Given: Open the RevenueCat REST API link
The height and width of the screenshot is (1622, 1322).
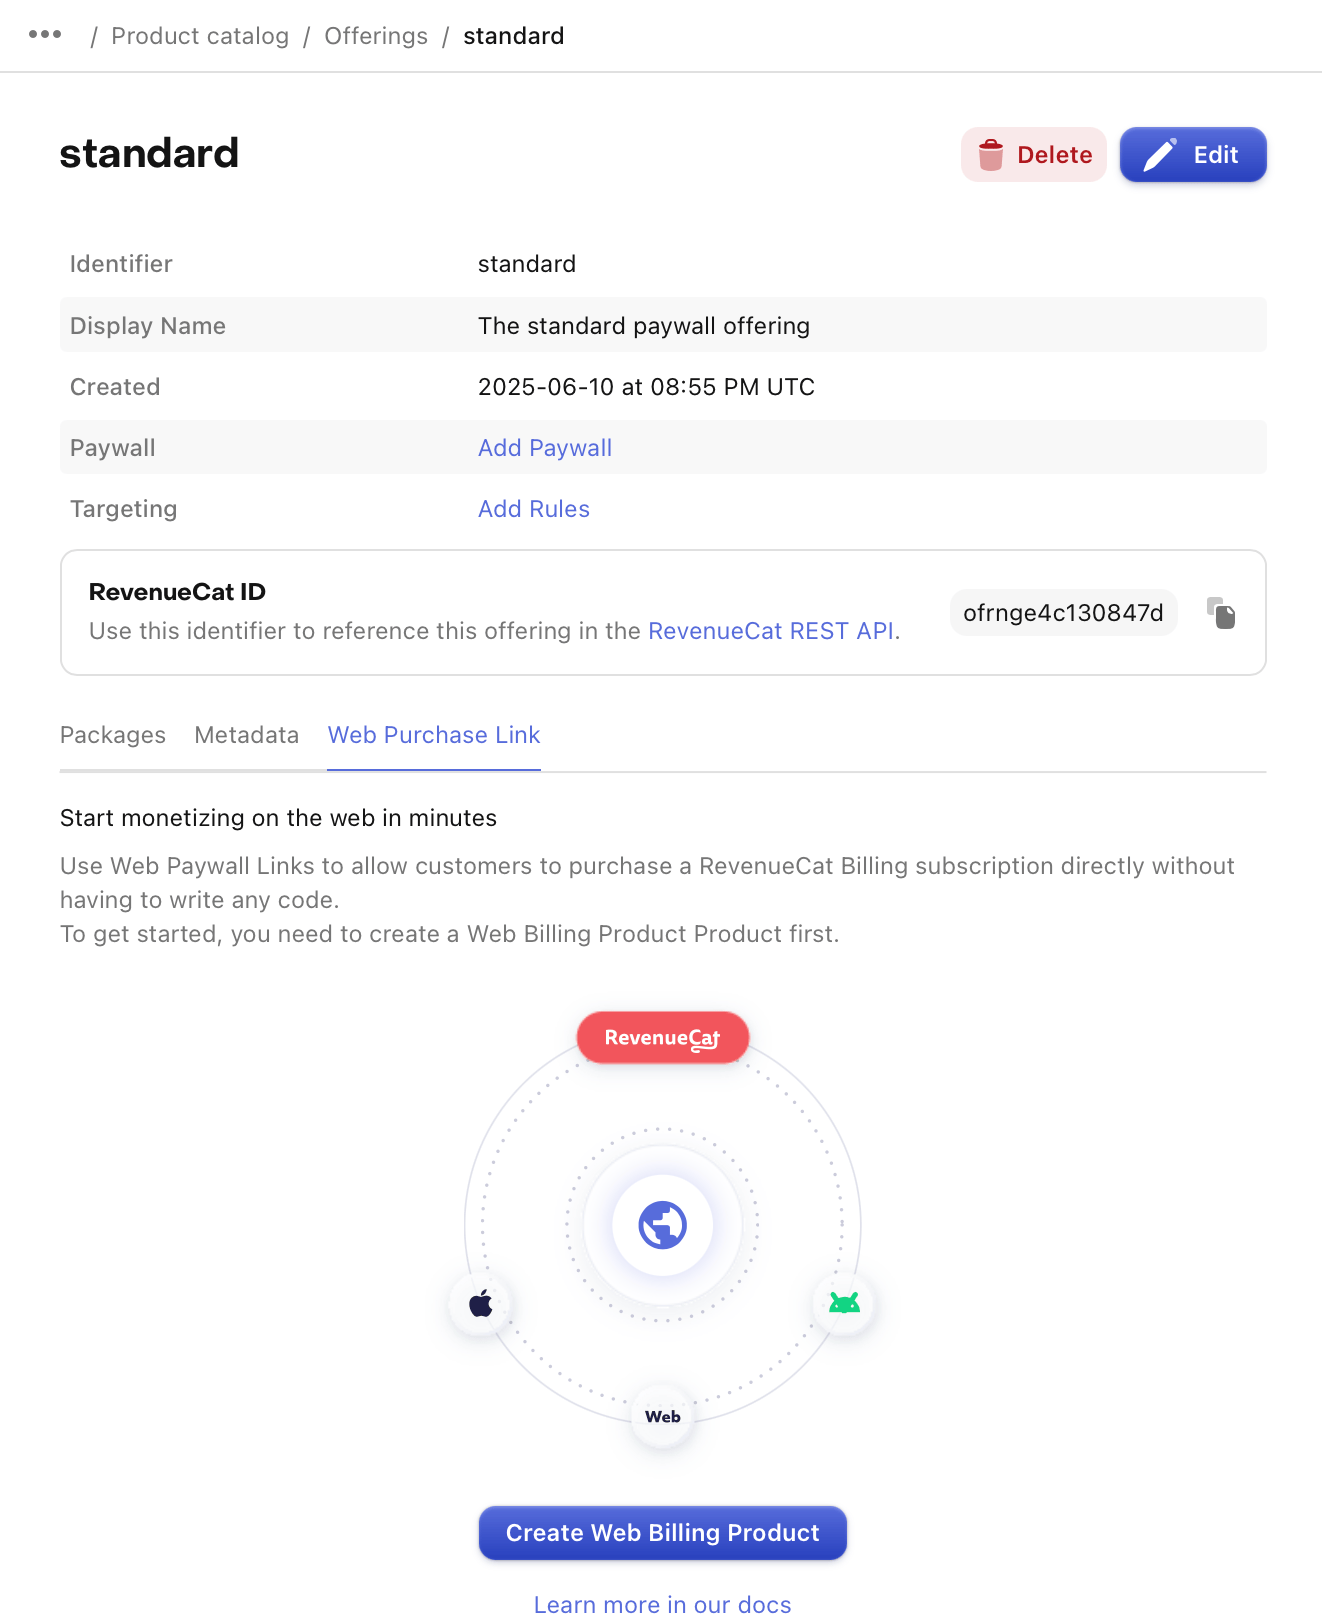Looking at the screenshot, I should pos(771,631).
